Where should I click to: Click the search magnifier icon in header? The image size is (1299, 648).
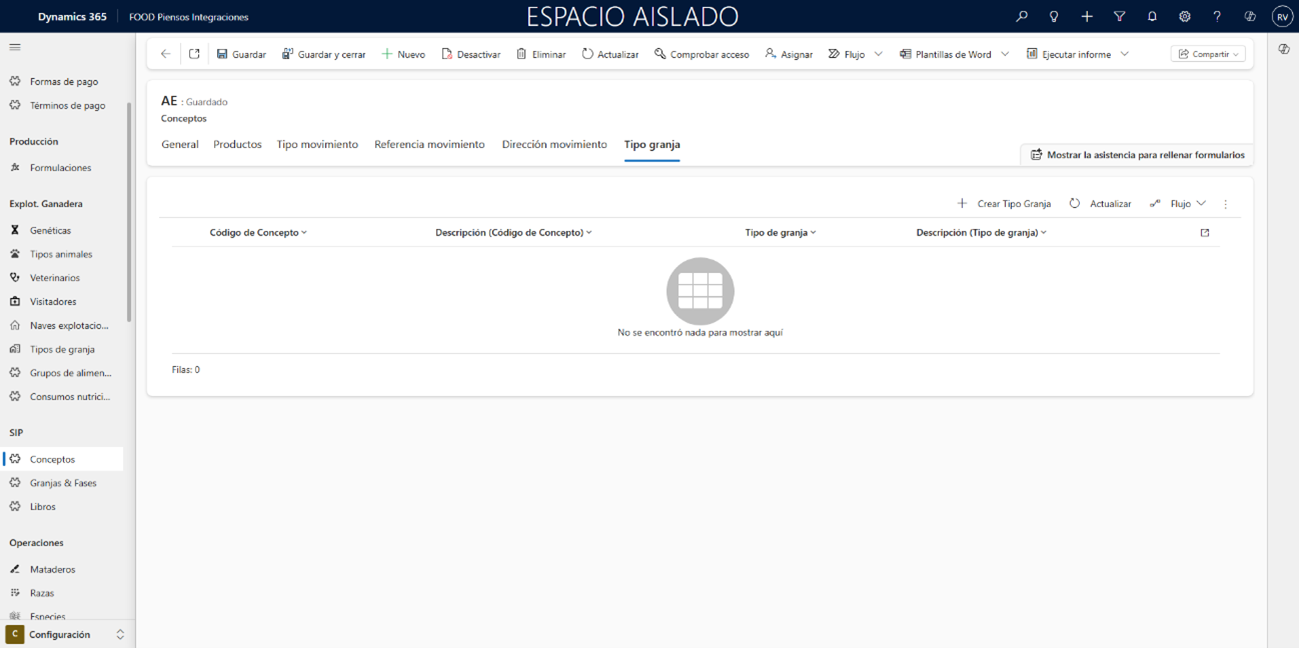(x=1021, y=17)
